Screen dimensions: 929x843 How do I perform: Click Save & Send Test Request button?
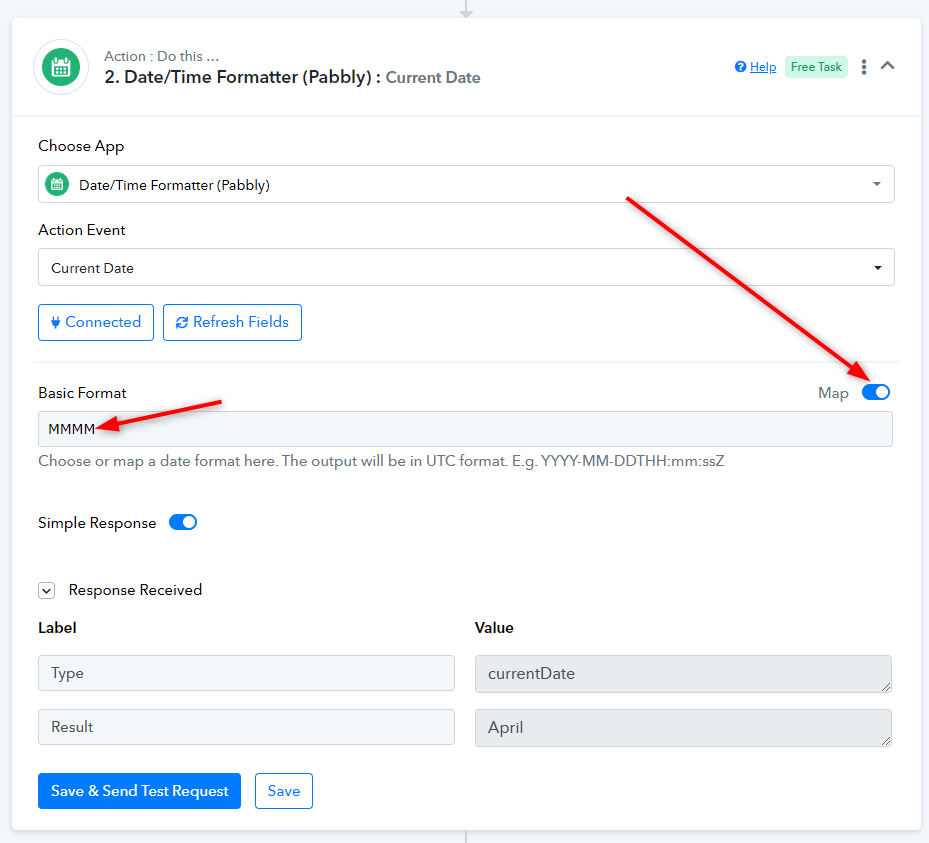(139, 791)
